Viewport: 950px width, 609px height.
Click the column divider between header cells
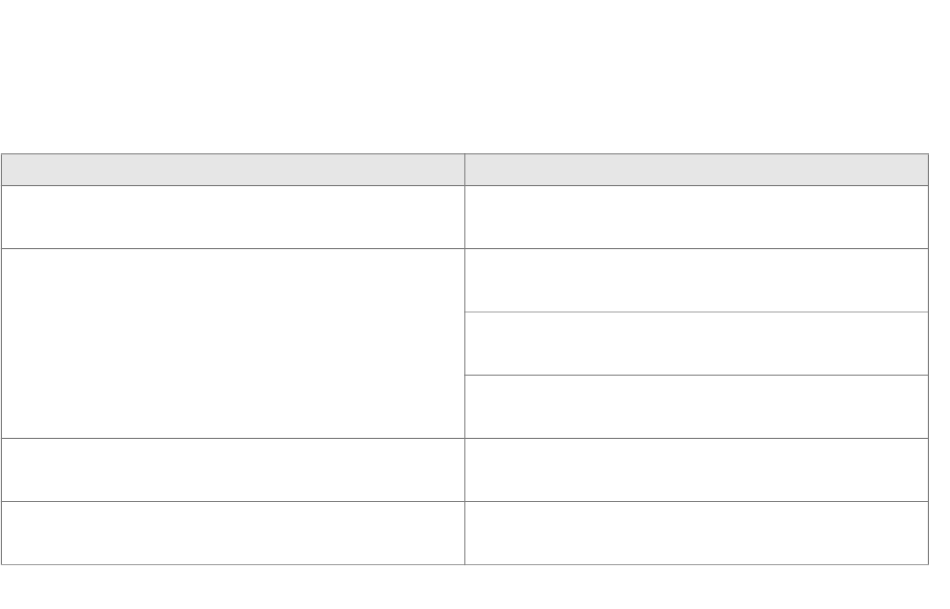coord(465,170)
